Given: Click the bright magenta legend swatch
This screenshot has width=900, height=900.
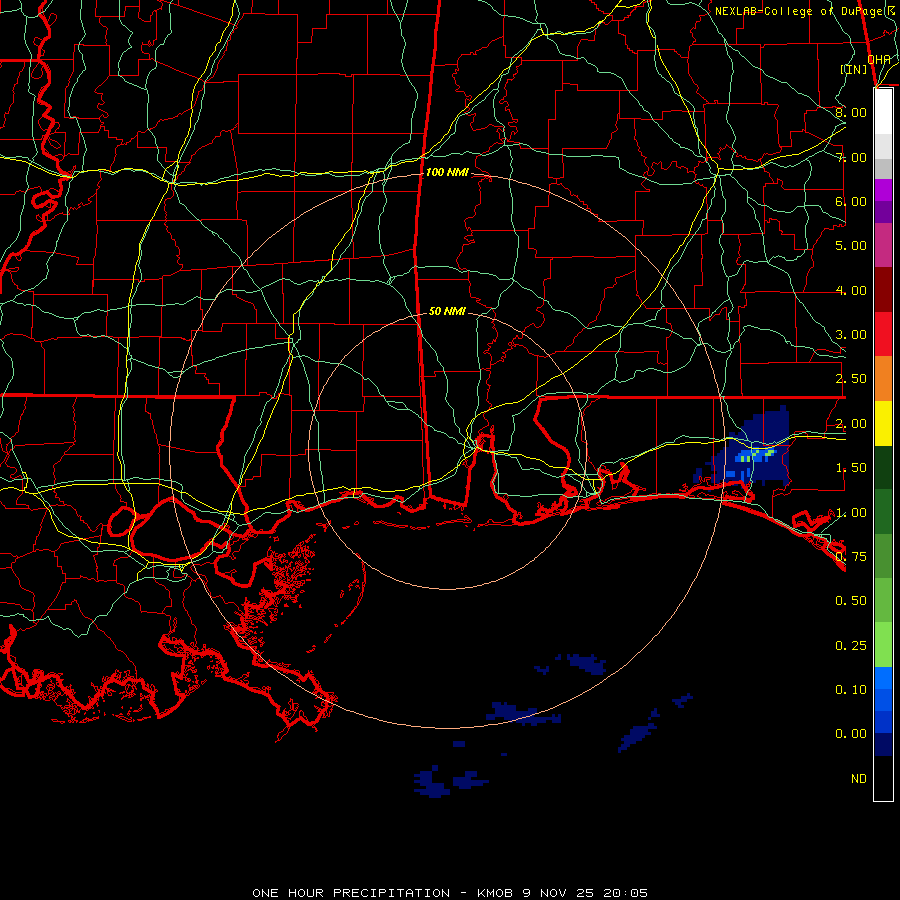Looking at the screenshot, I should click(883, 190).
